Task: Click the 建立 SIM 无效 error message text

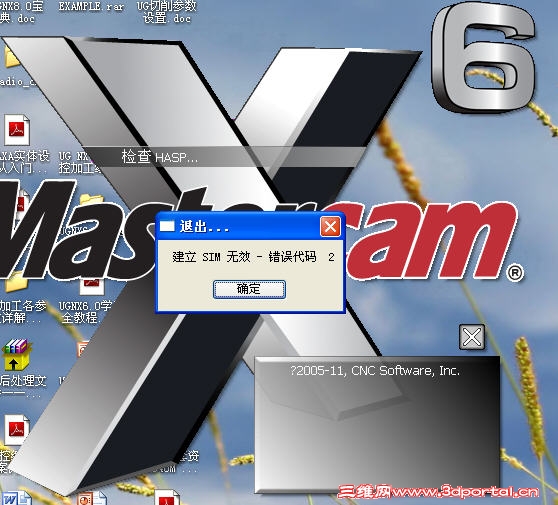Action: pyautogui.click(x=253, y=257)
